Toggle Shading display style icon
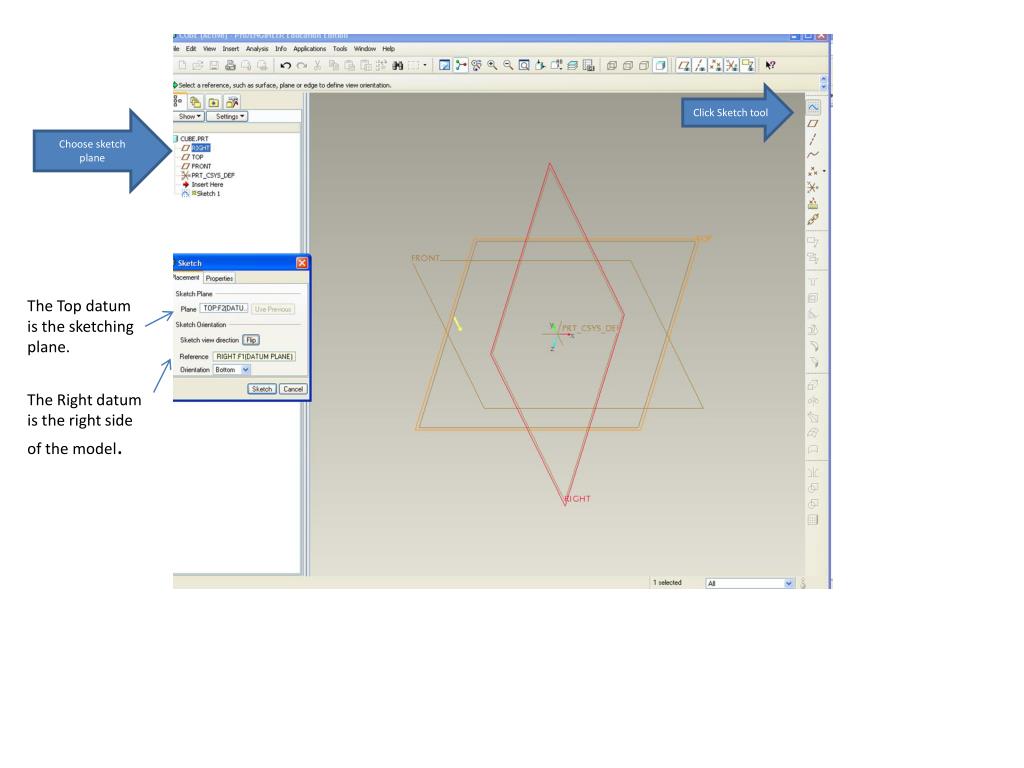This screenshot has height=768, width=1024. click(660, 65)
